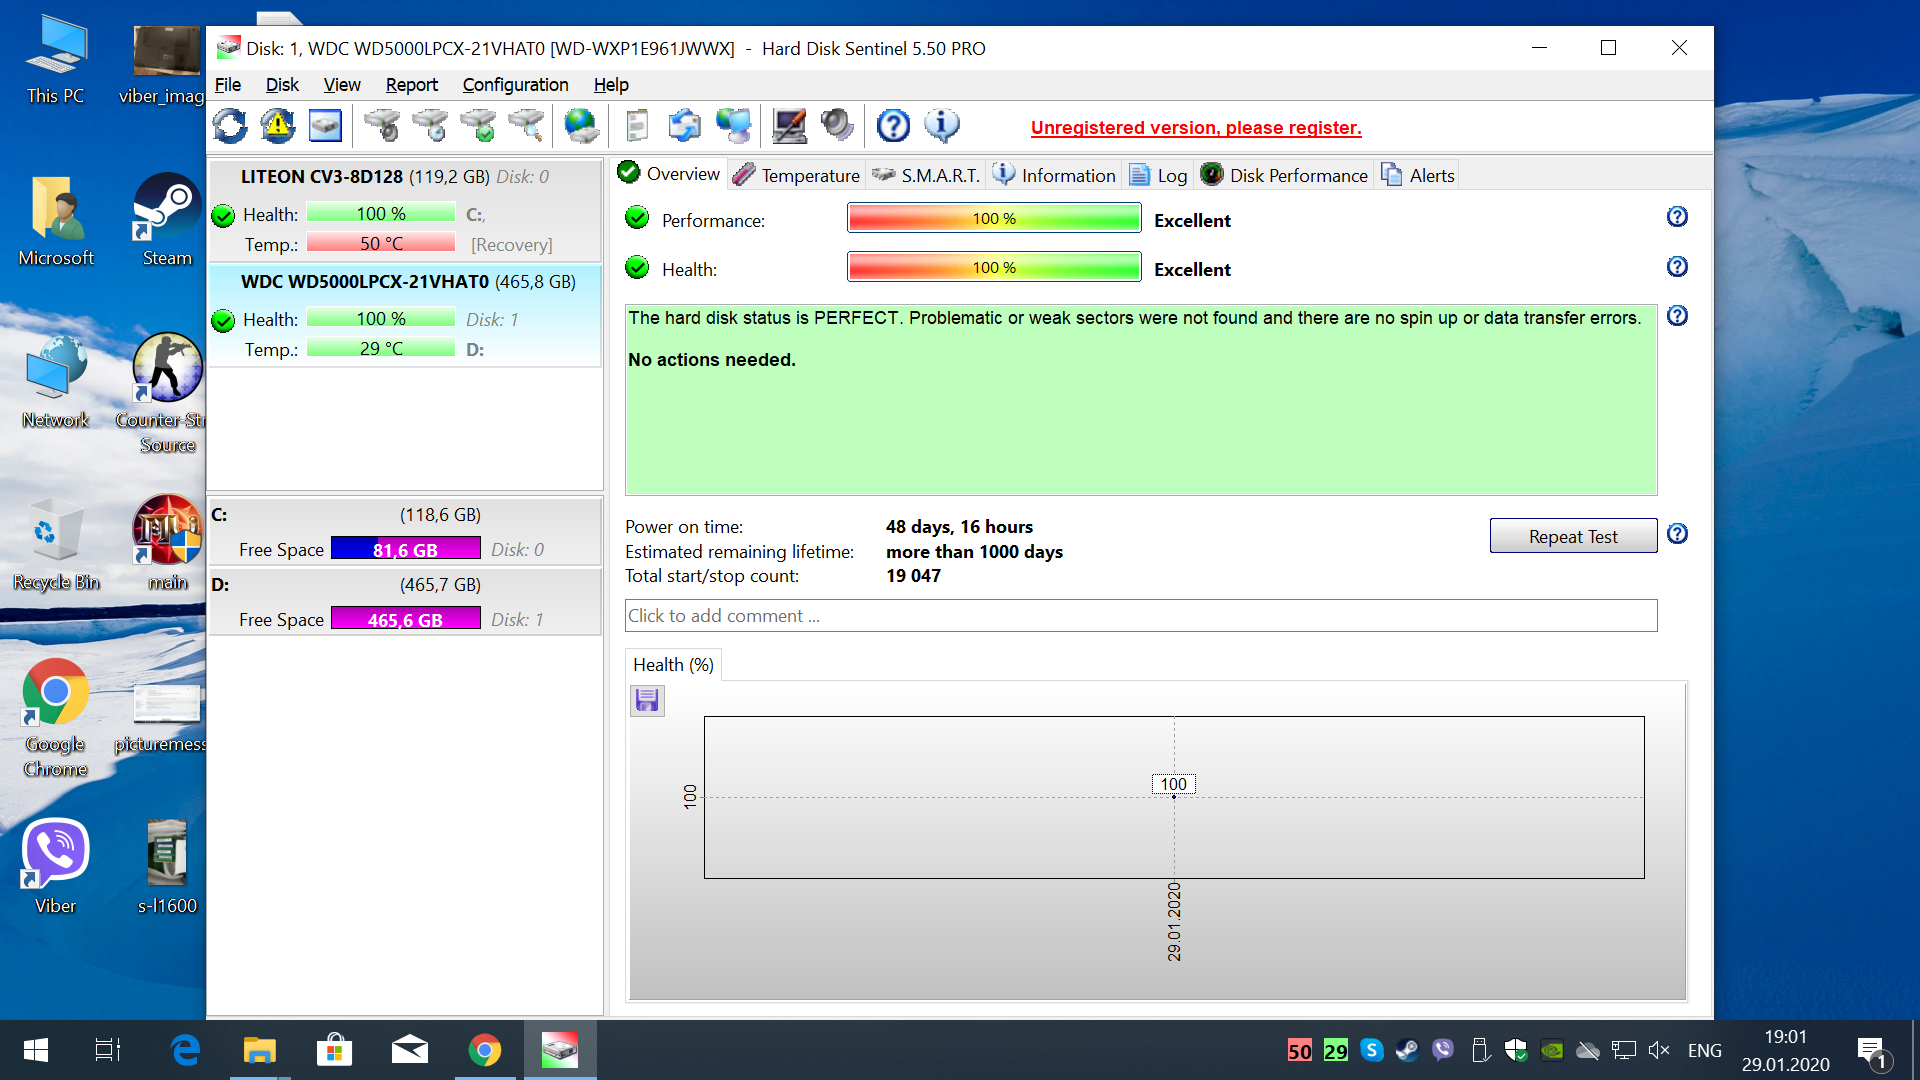The image size is (1920, 1080).
Task: Click the blue question mark toolbar icon
Action: pos(893,126)
